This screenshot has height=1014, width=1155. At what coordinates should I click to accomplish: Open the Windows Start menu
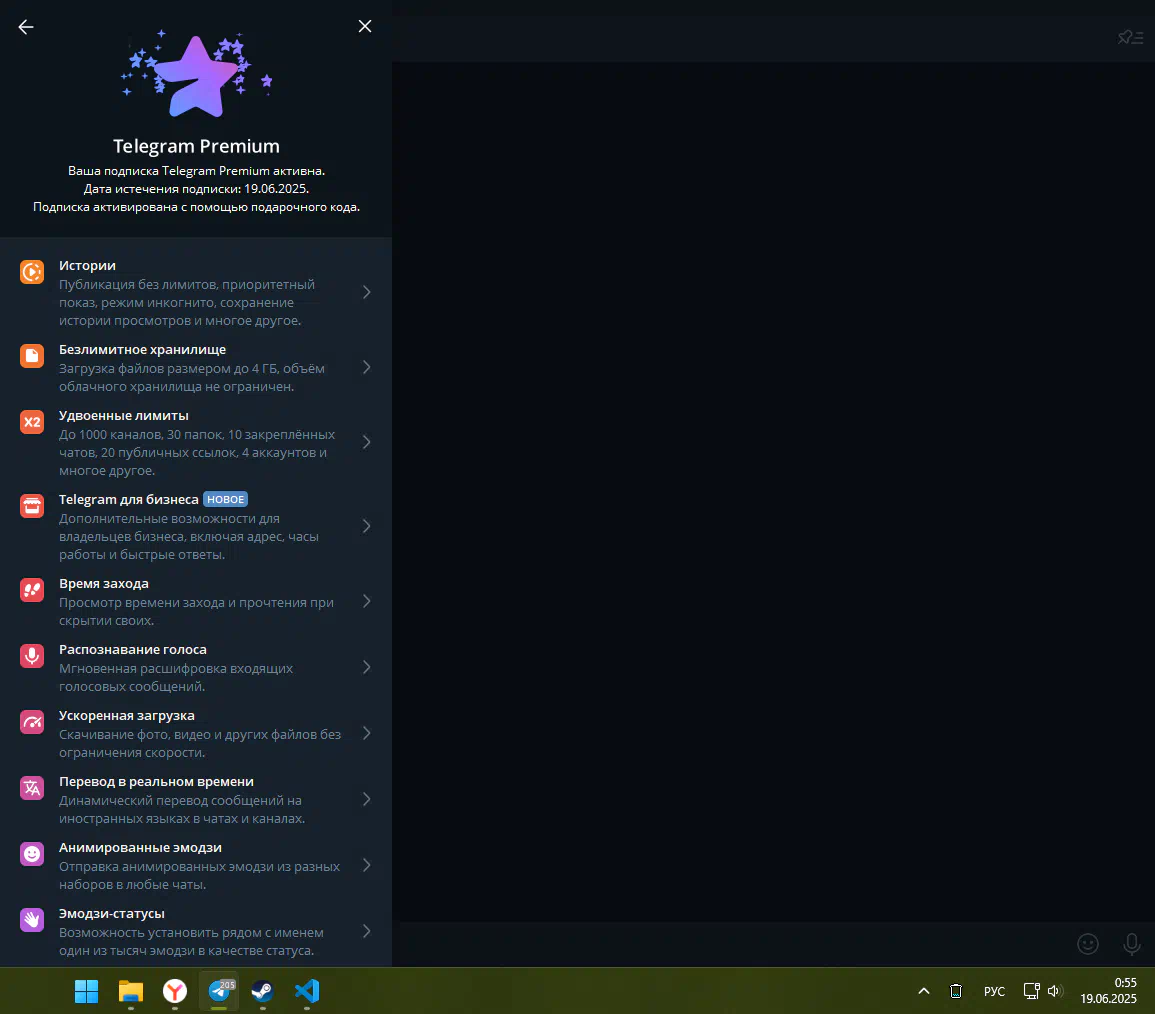coord(86,991)
